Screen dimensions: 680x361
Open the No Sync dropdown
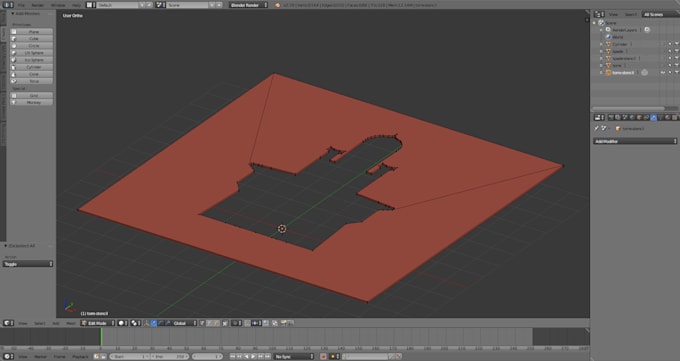point(294,356)
